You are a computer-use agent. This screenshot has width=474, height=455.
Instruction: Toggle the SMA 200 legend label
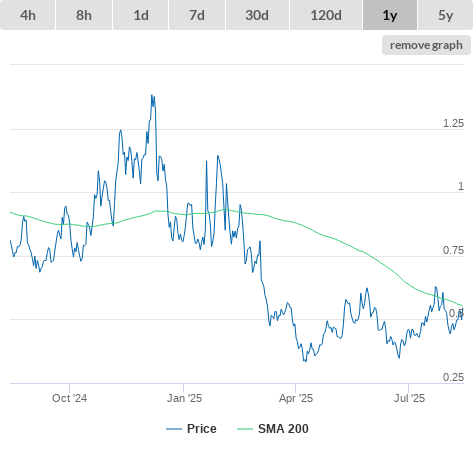(283, 429)
